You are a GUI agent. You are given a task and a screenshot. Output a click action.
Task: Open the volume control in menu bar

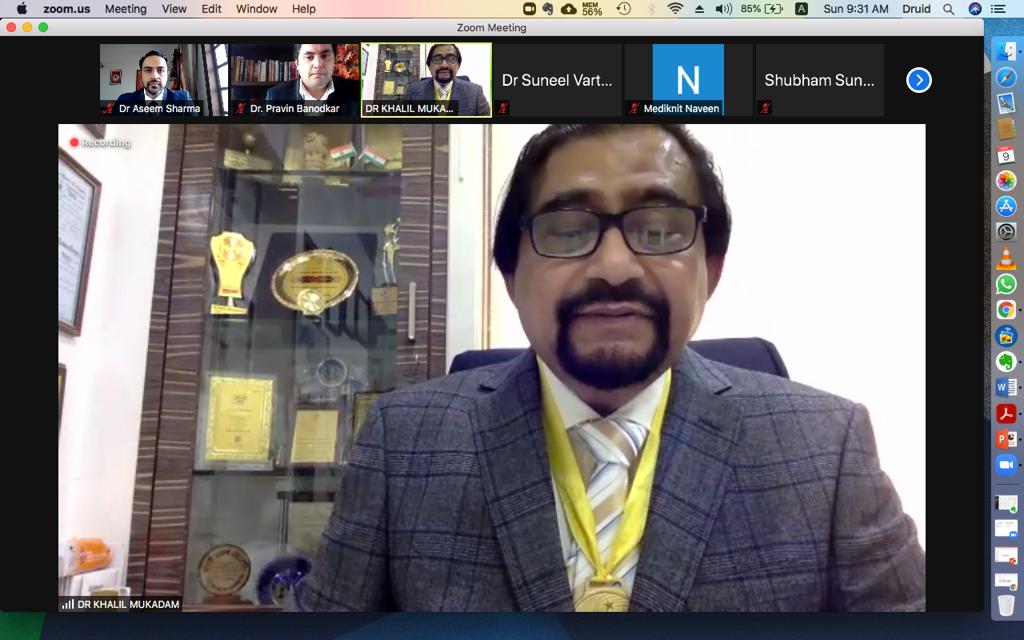pos(723,9)
